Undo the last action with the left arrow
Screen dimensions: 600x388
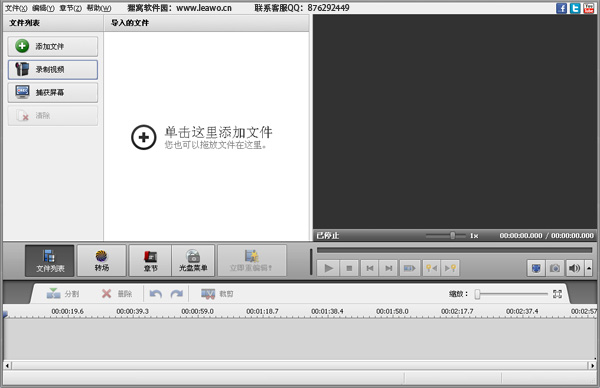point(155,294)
